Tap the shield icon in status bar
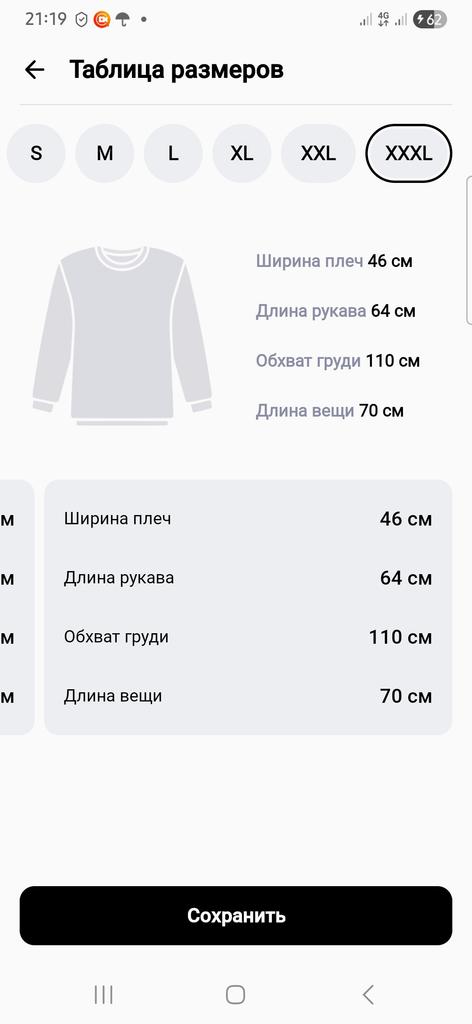Viewport: 472px width, 1024px height. [82, 20]
